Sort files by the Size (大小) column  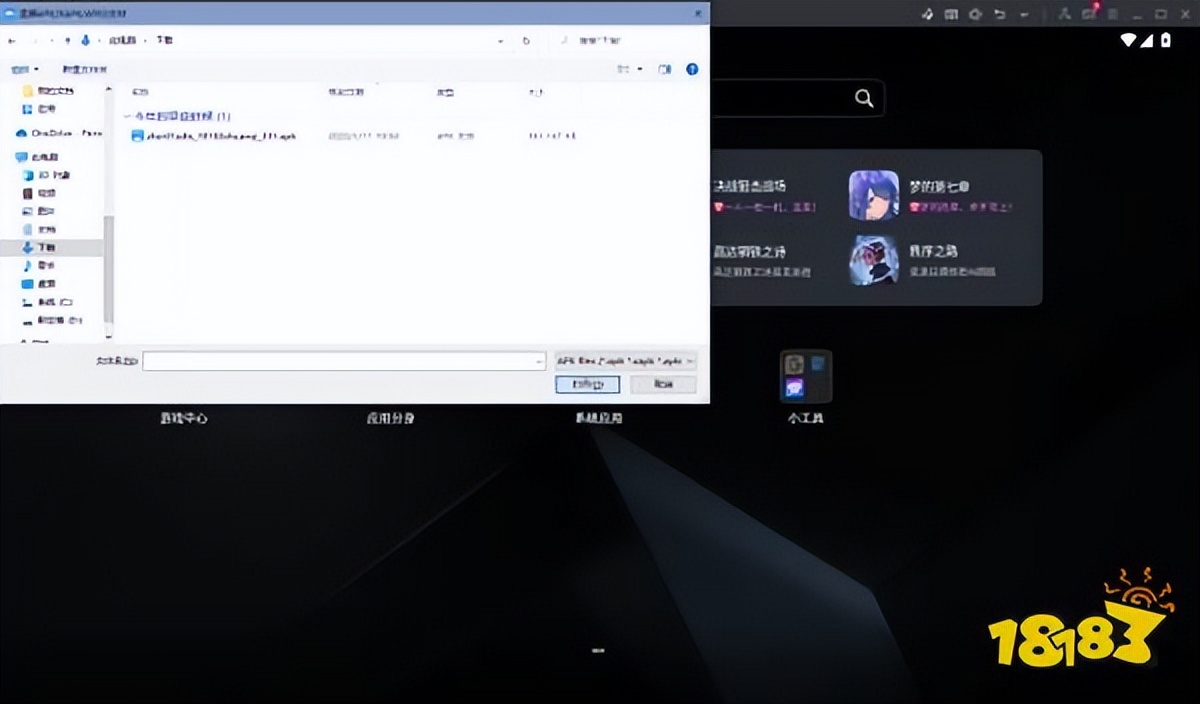click(x=535, y=92)
